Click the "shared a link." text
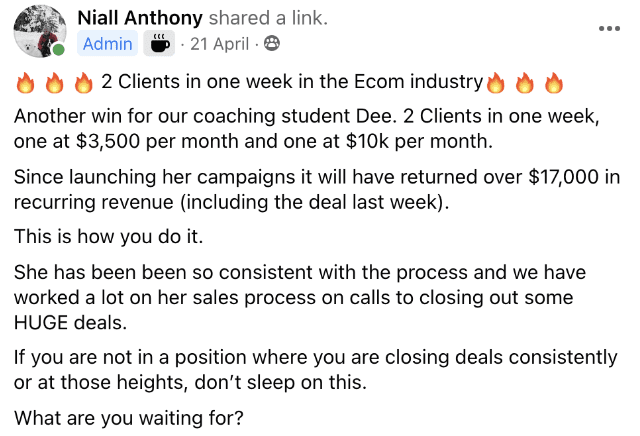 (268, 18)
